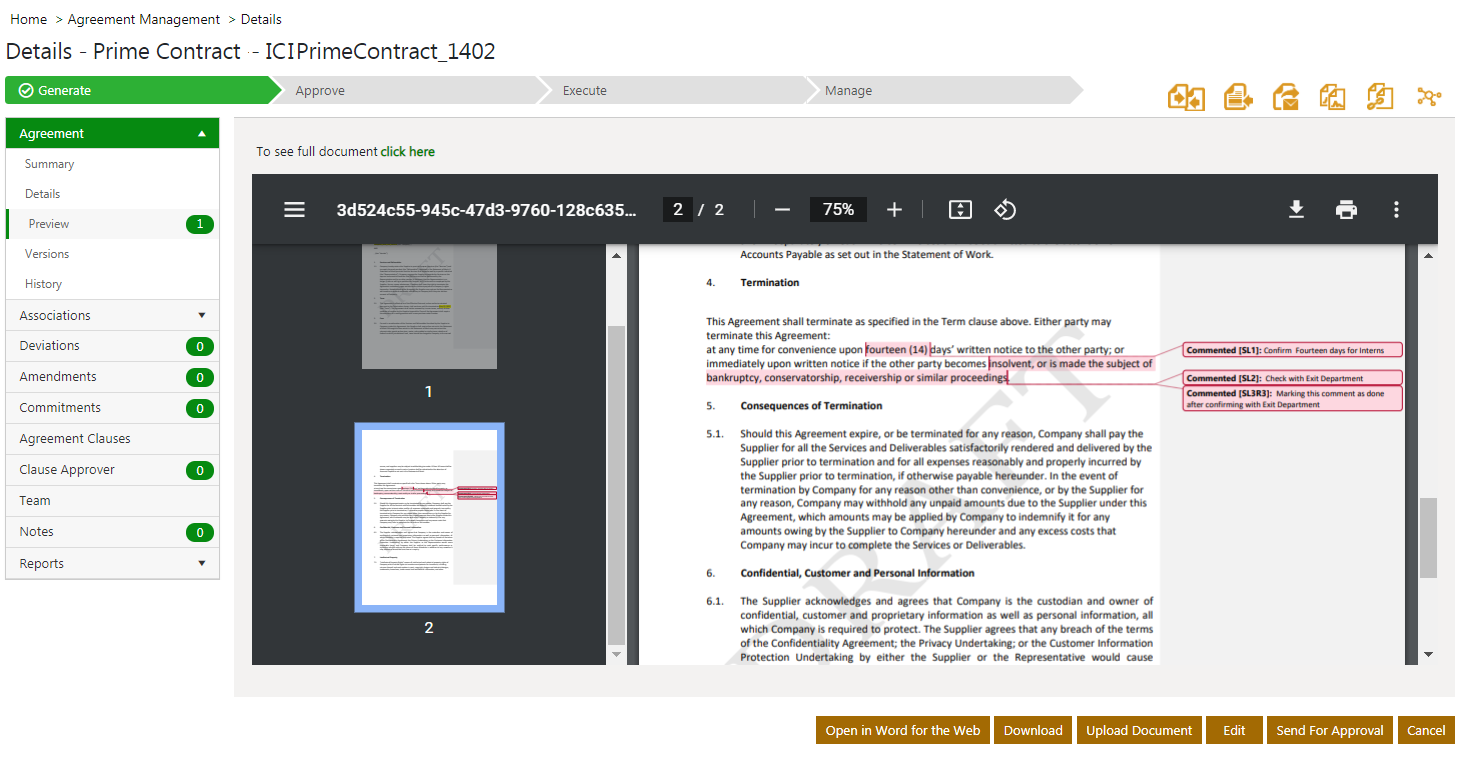The width and height of the screenshot is (1463, 758).
Task: Zoom out the PDF with minus button
Action: [x=783, y=210]
